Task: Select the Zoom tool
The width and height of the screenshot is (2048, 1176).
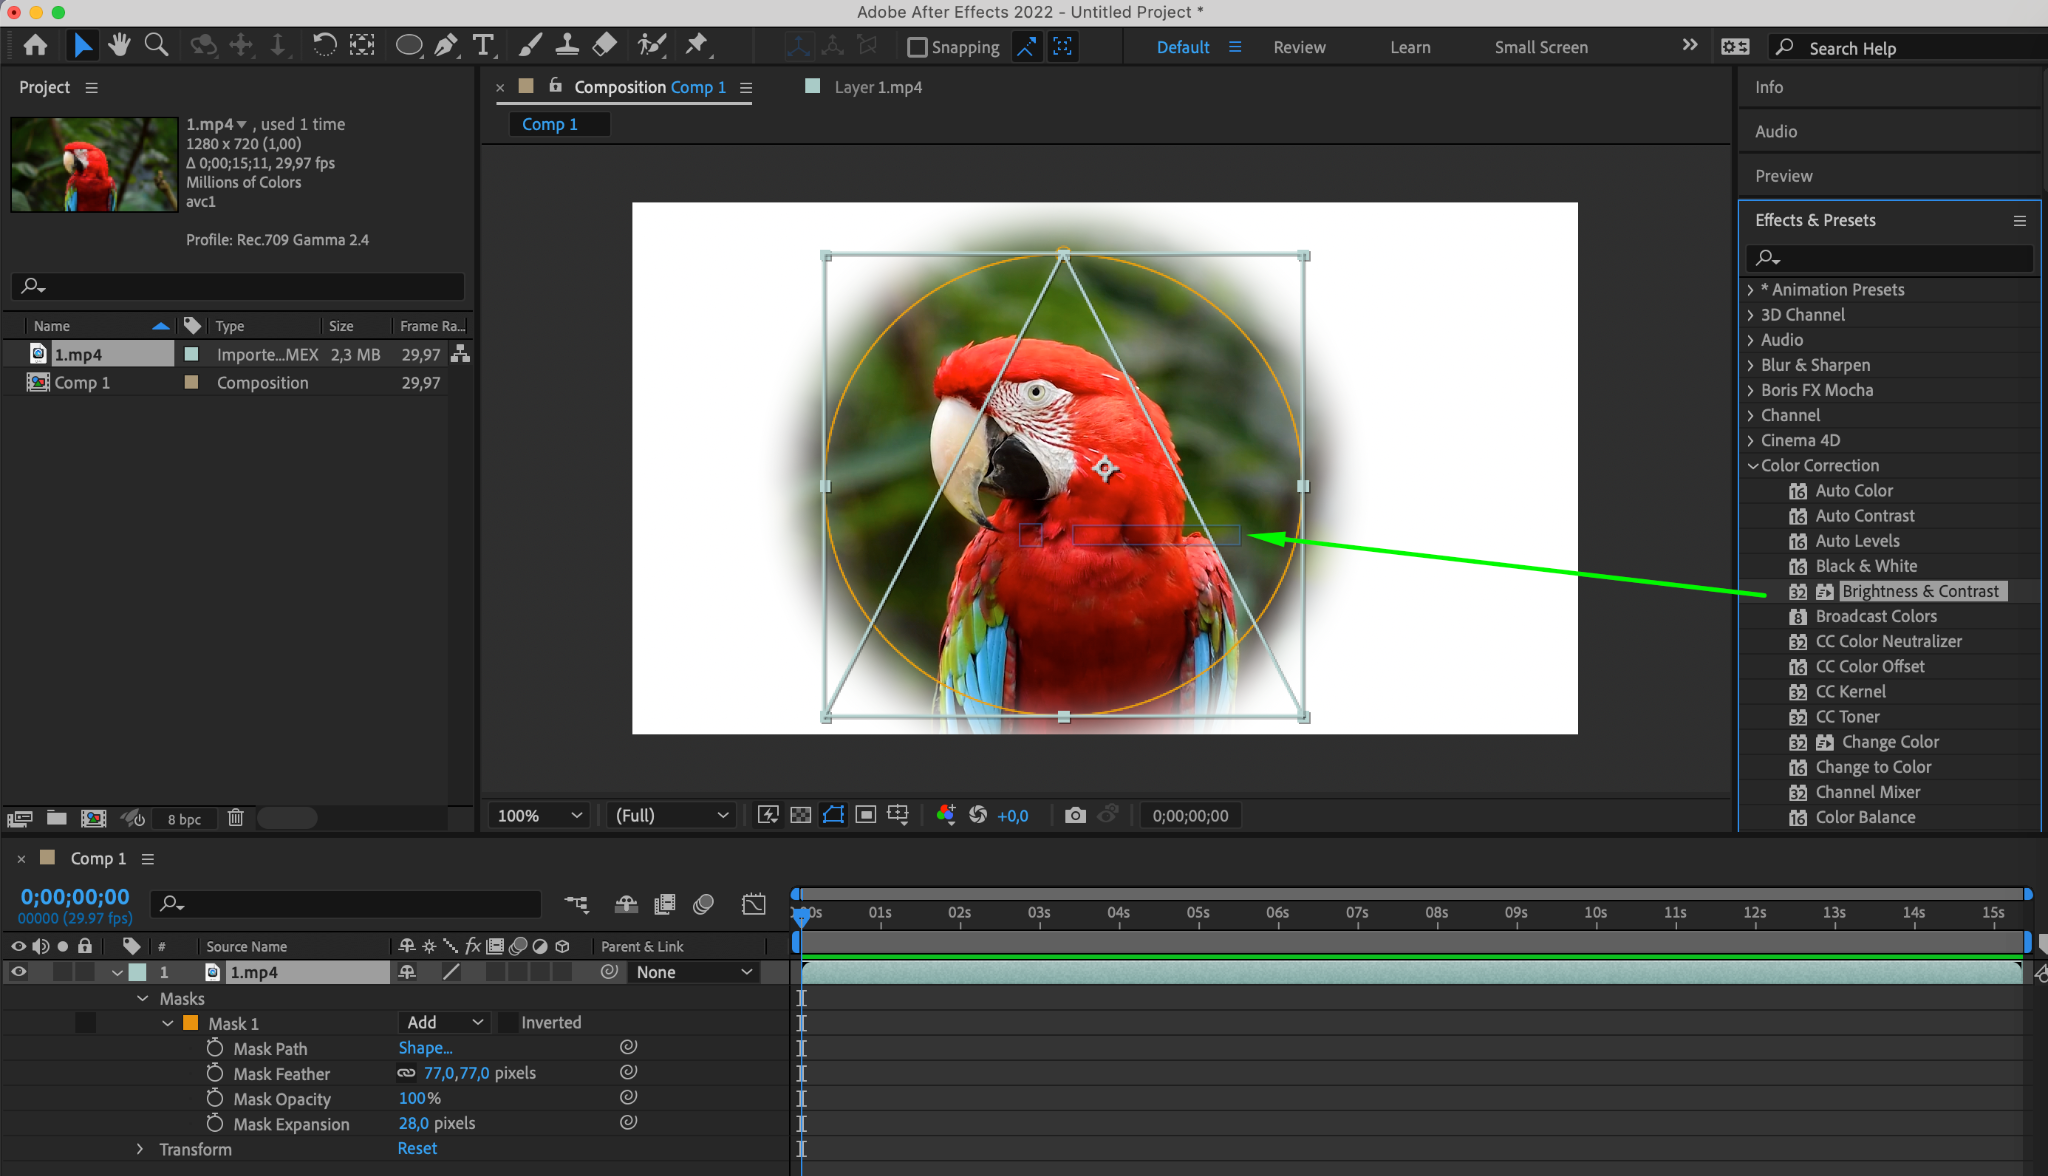Action: pos(156,45)
